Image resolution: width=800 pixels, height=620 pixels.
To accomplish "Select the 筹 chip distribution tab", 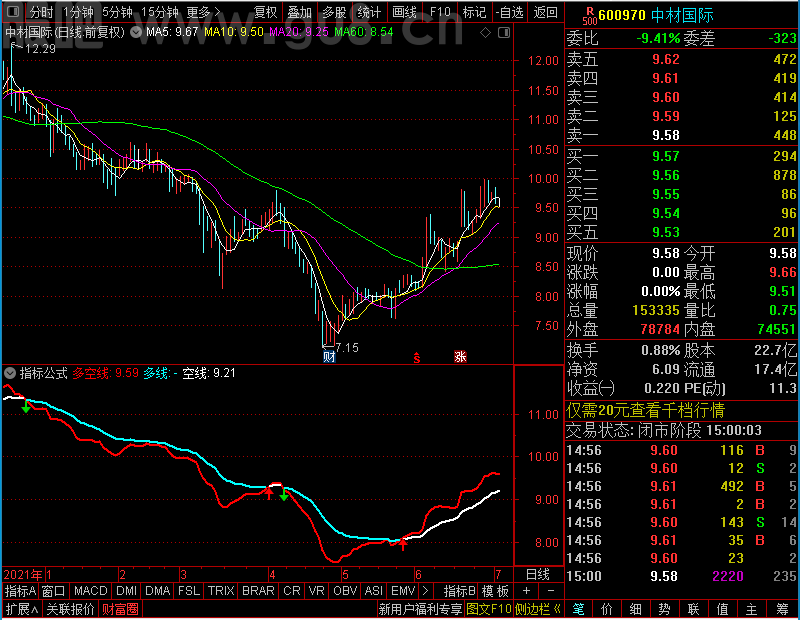I will pyautogui.click(x=782, y=609).
